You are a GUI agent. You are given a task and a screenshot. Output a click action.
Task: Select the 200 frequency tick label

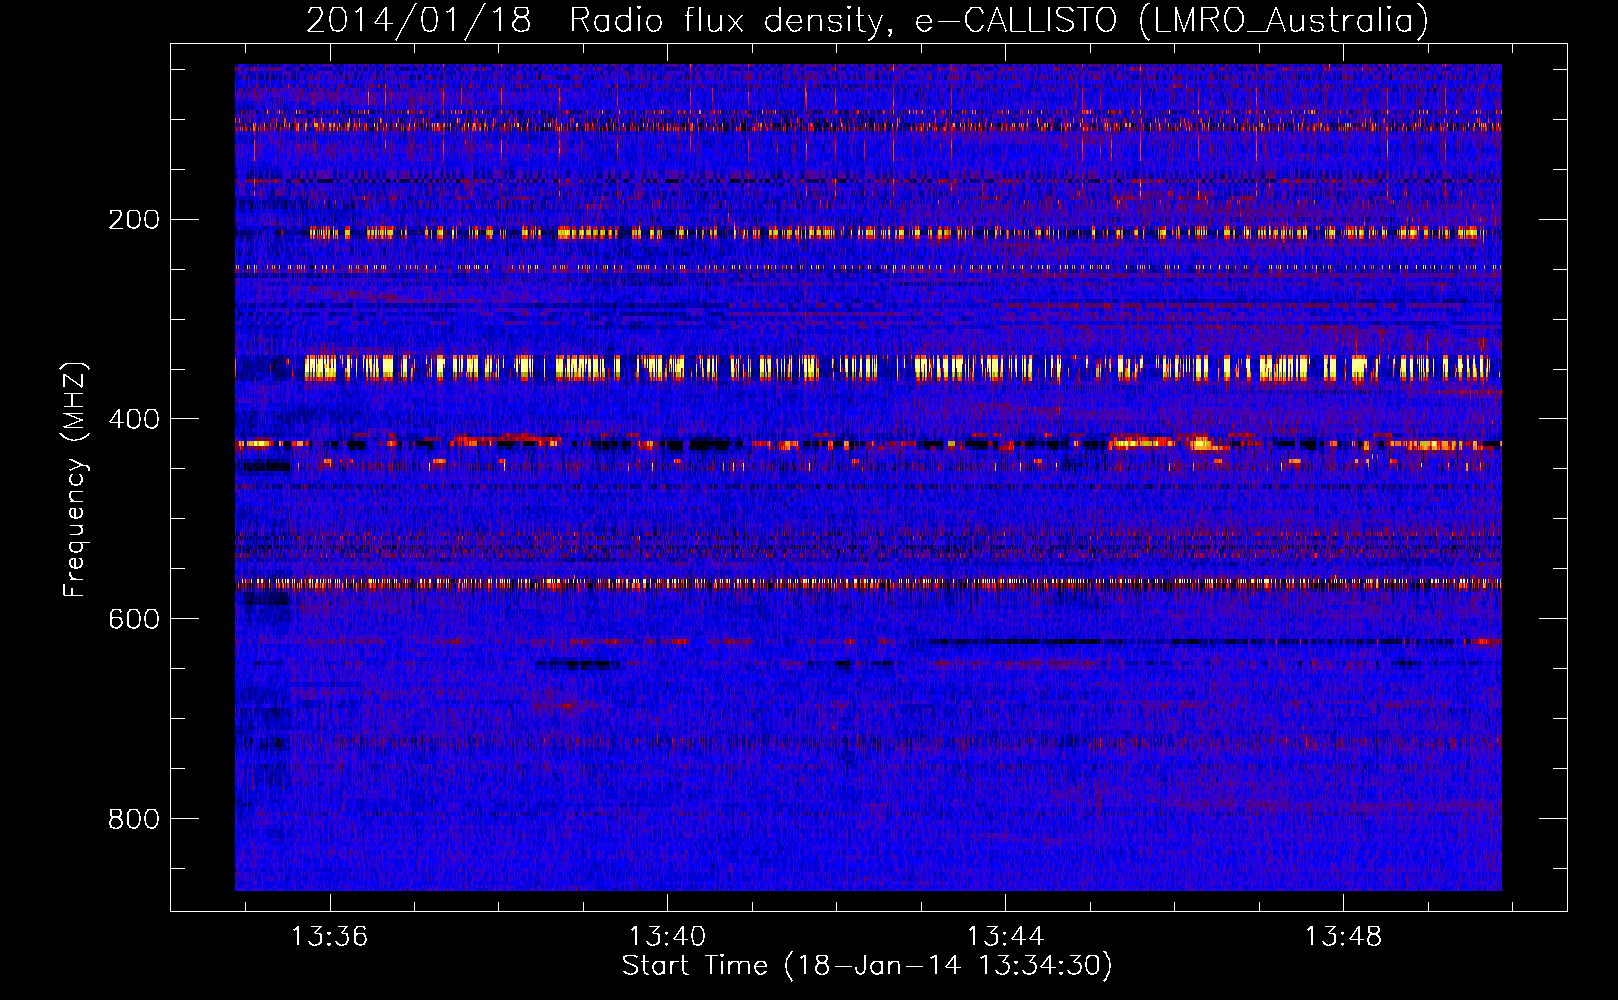pos(134,219)
